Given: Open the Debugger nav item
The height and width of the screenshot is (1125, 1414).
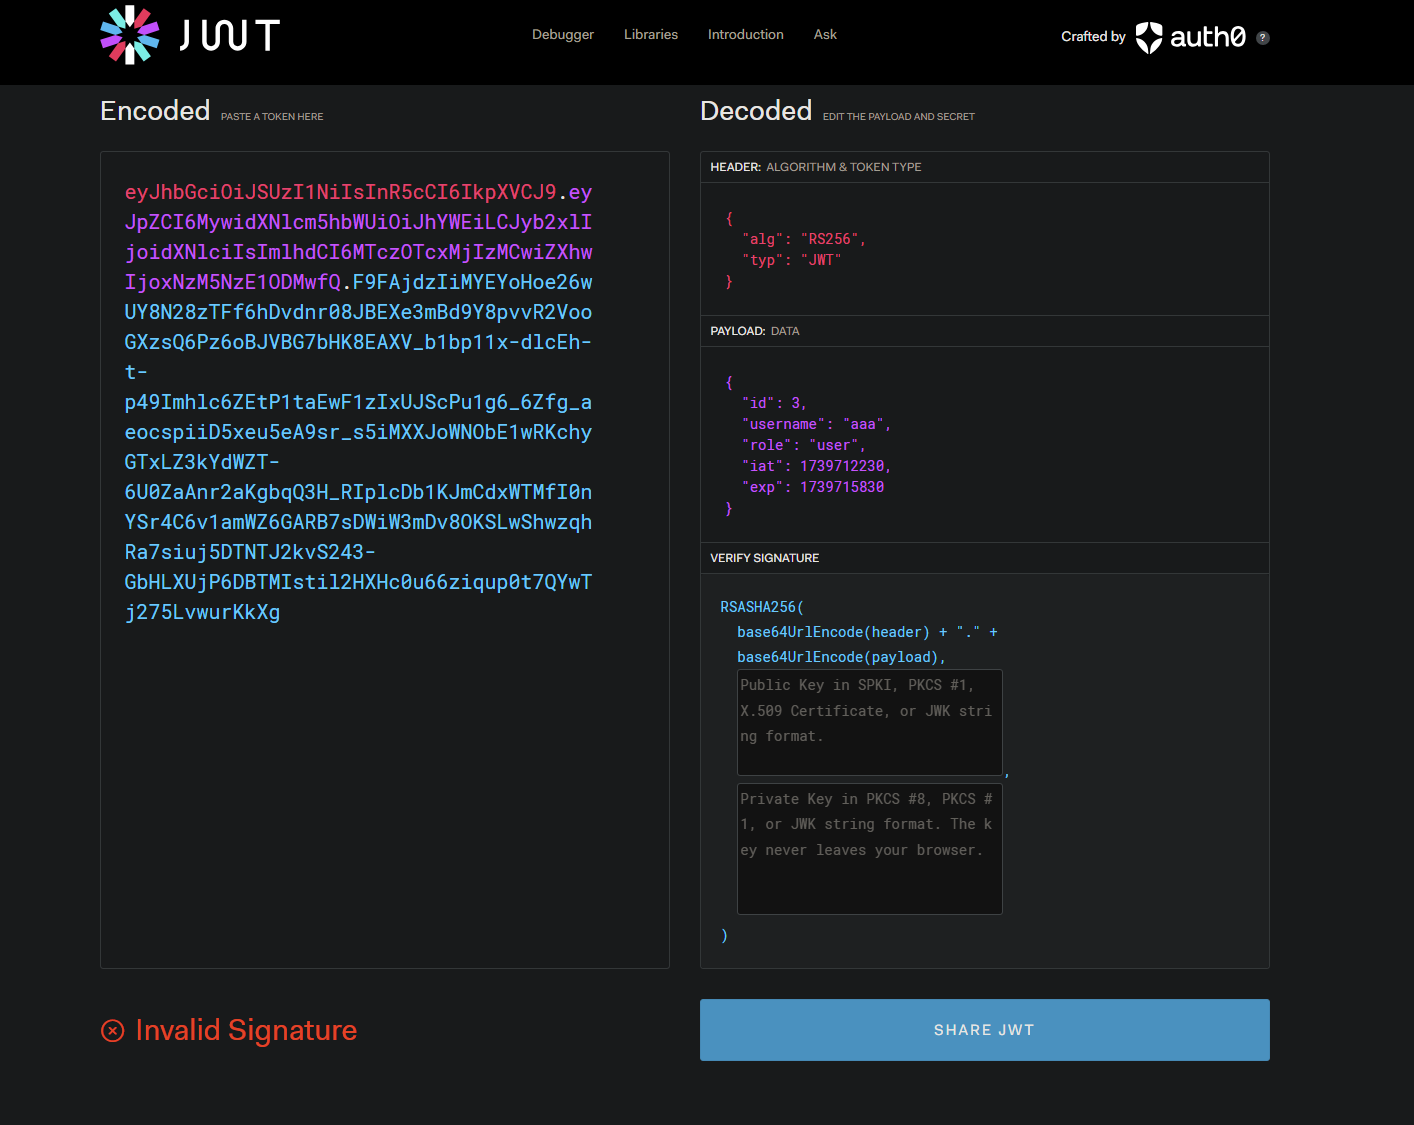Looking at the screenshot, I should 562,35.
